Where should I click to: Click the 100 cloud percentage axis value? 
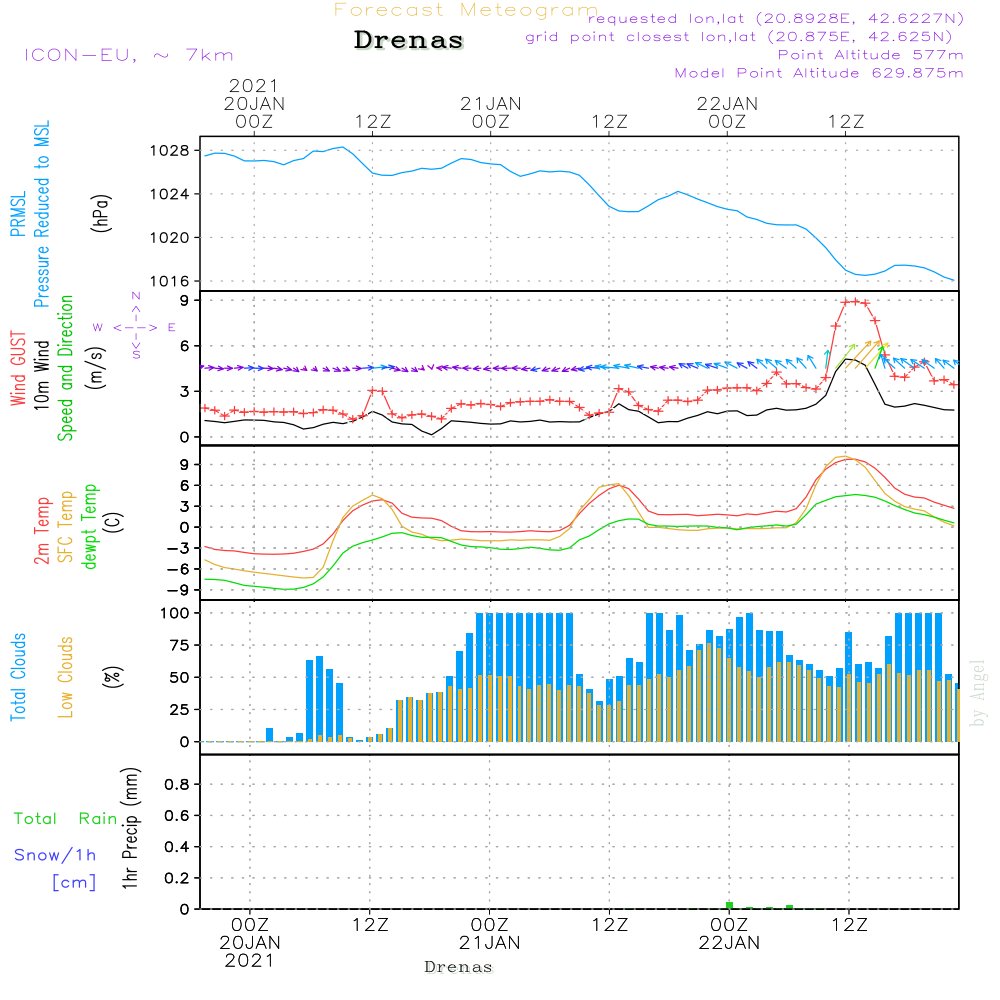[175, 613]
